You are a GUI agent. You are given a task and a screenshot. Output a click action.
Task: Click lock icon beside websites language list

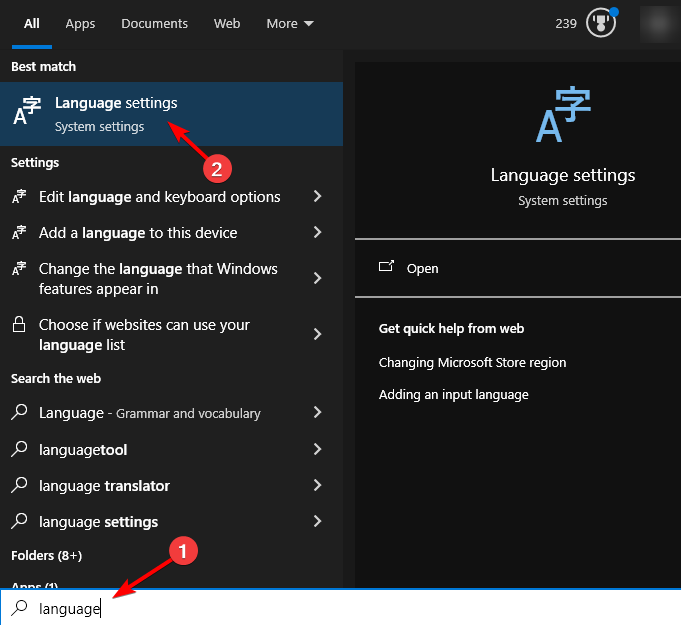coord(19,324)
